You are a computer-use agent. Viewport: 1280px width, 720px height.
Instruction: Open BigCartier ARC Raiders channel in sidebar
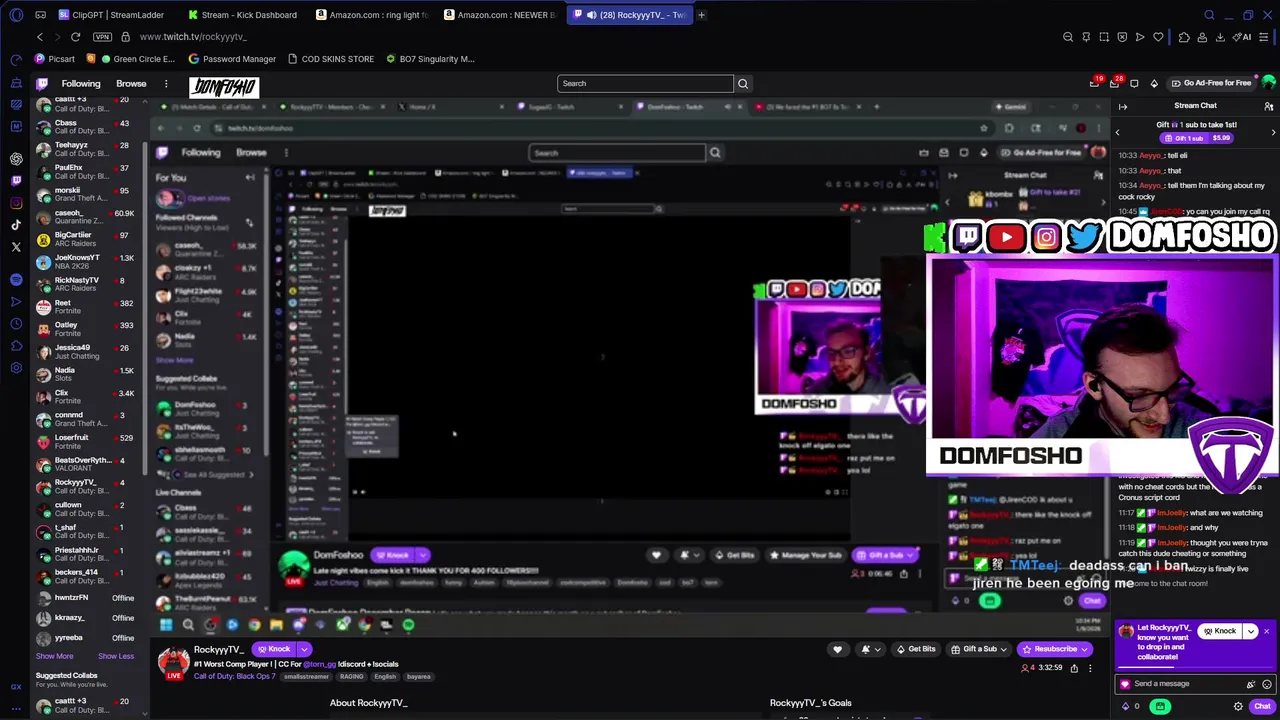pos(85,239)
